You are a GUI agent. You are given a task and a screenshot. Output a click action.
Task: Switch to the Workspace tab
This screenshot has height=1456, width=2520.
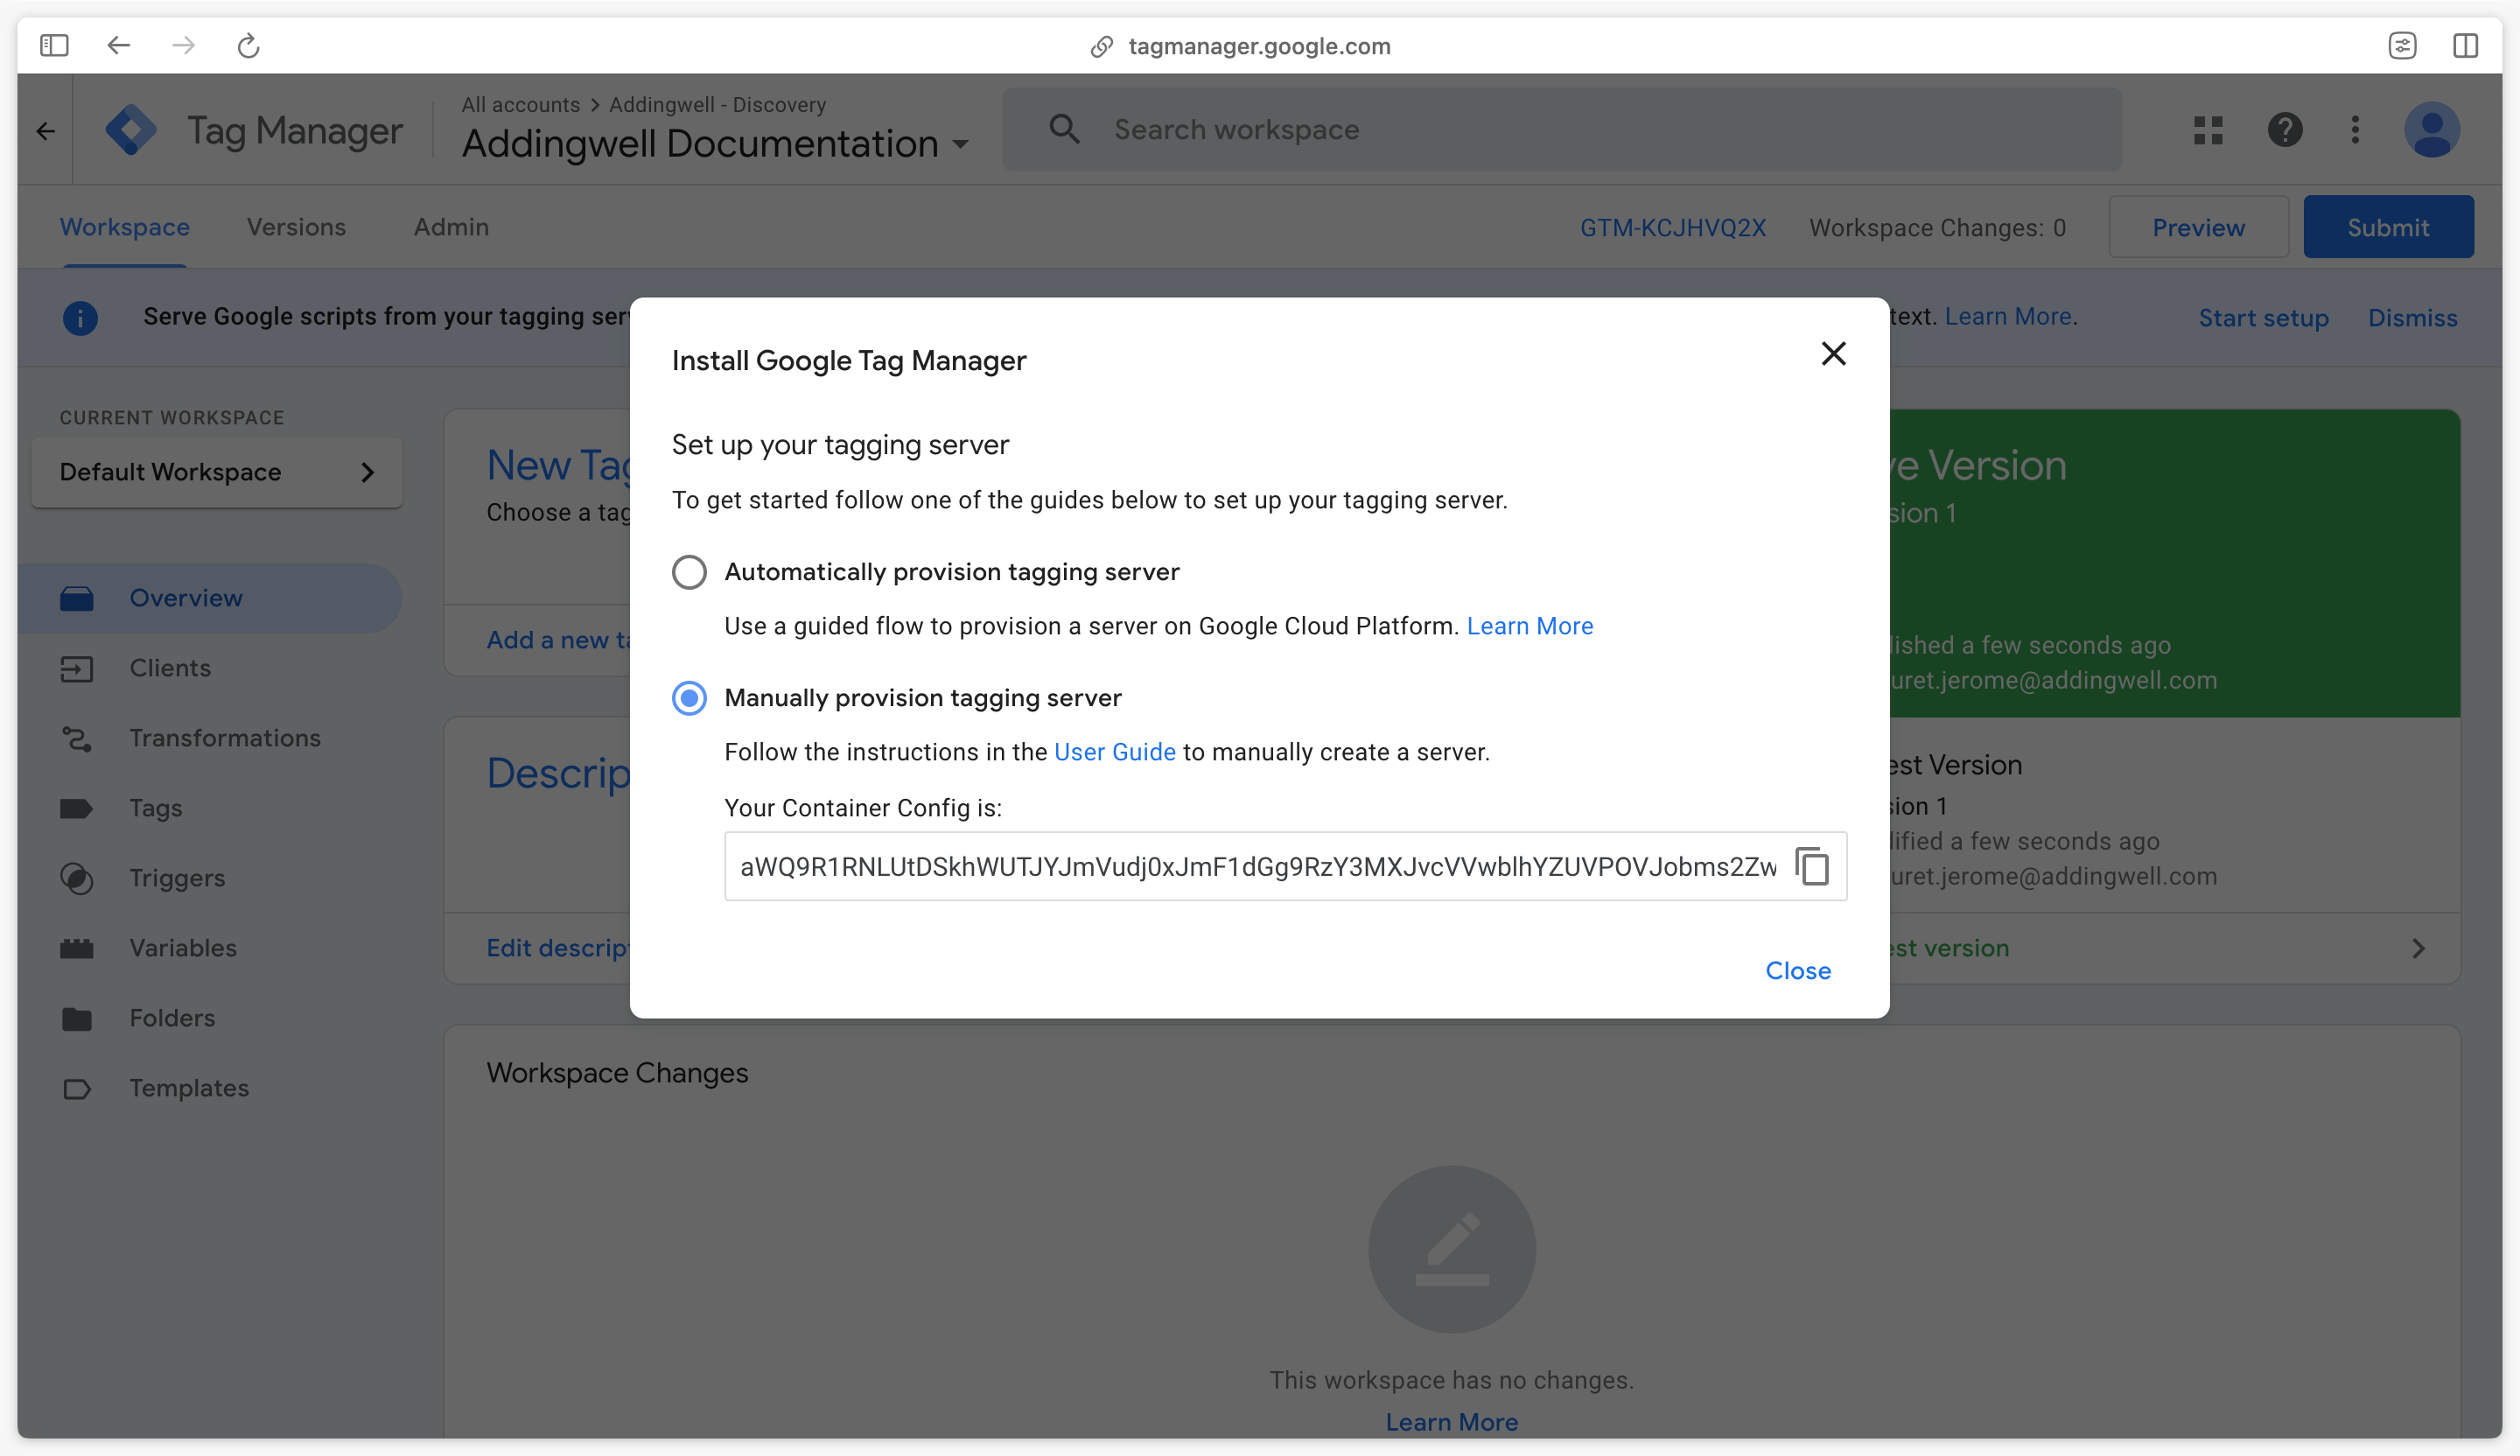coord(124,227)
